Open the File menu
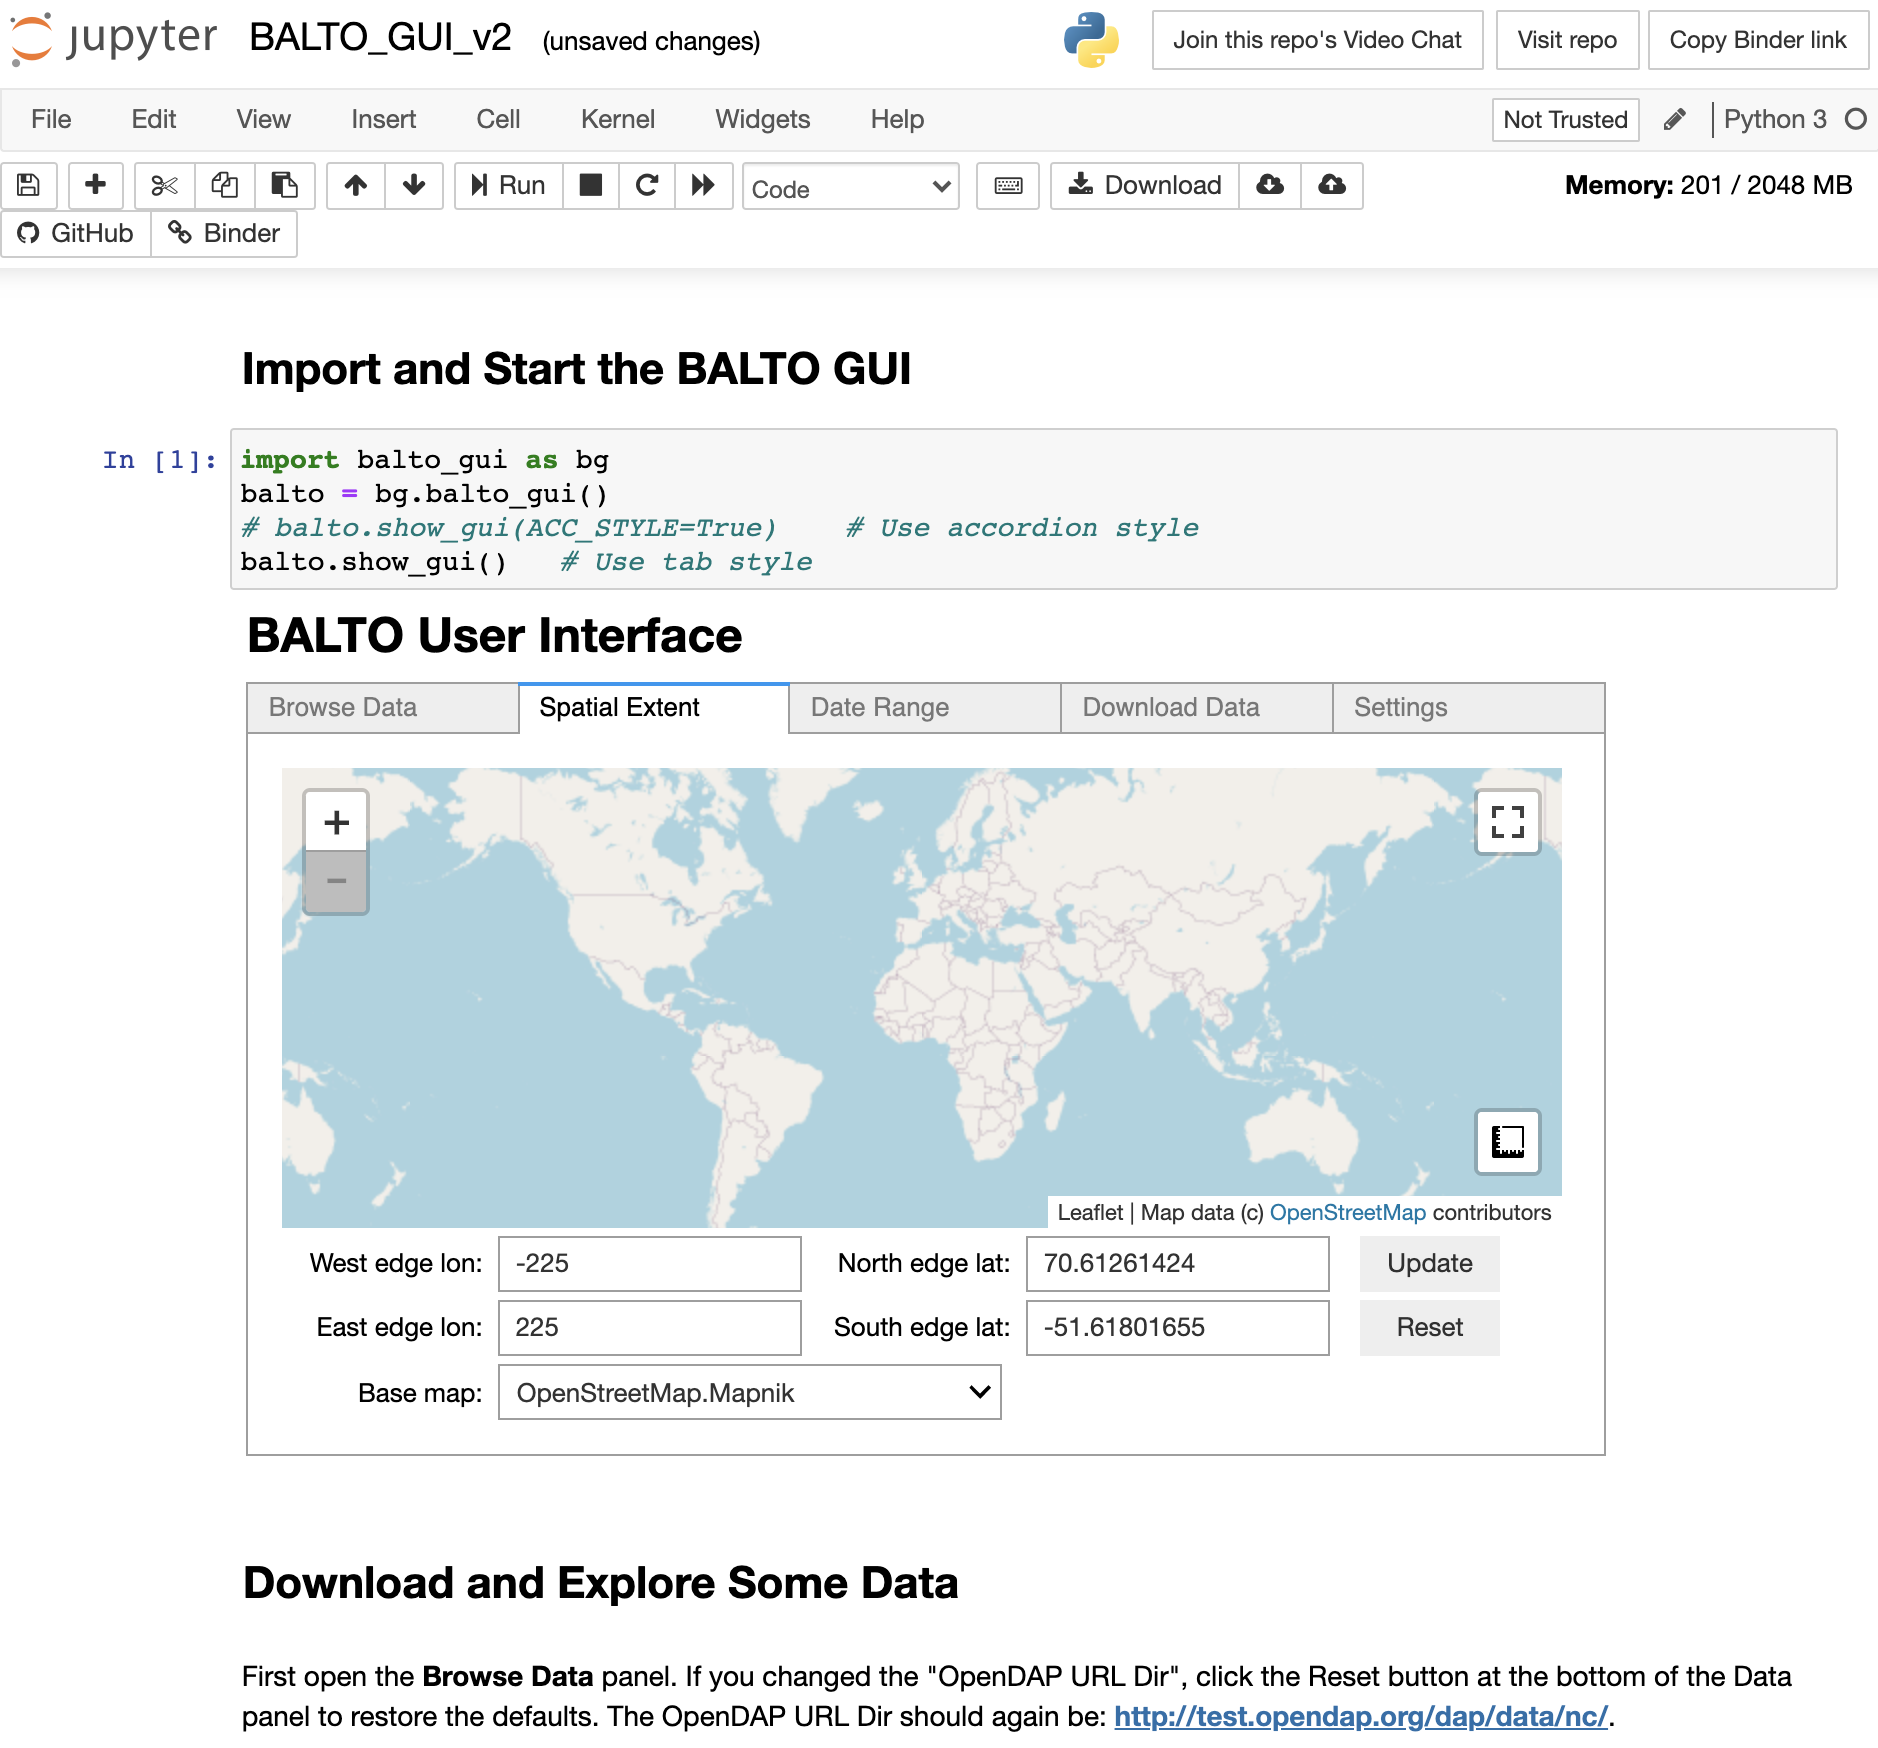Screen dimensions: 1878x1748 (51, 120)
